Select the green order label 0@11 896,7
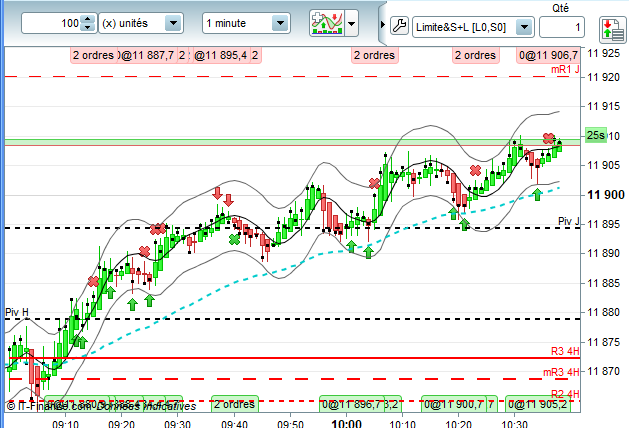 click(353, 404)
